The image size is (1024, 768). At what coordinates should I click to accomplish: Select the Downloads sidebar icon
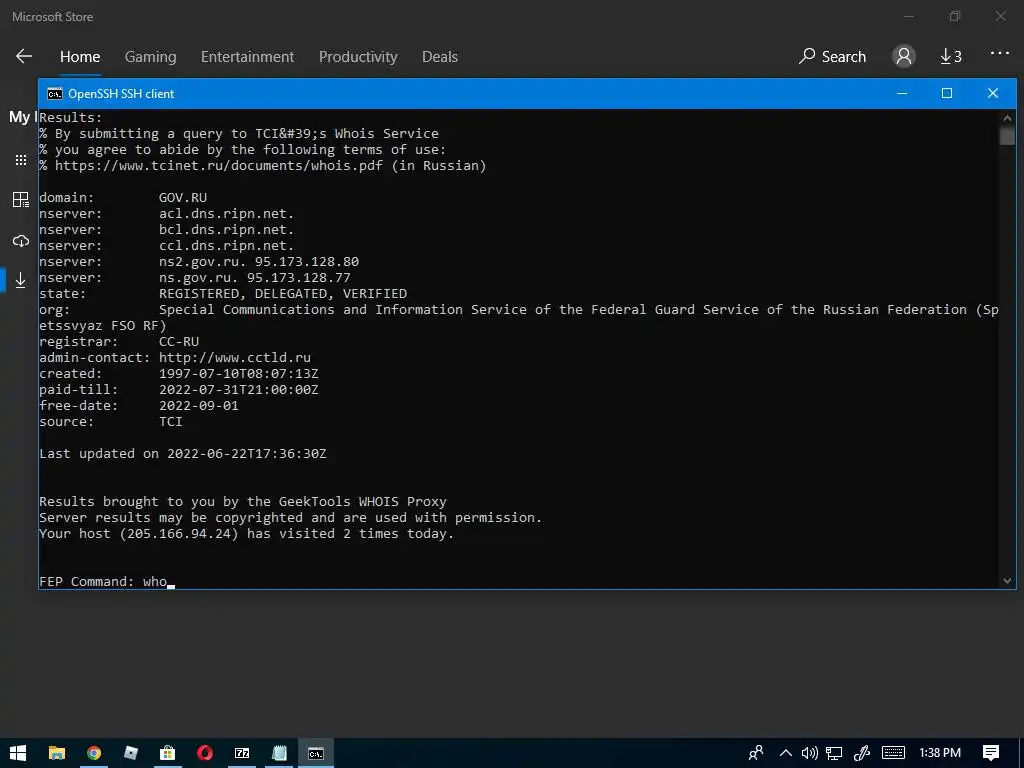[21, 280]
